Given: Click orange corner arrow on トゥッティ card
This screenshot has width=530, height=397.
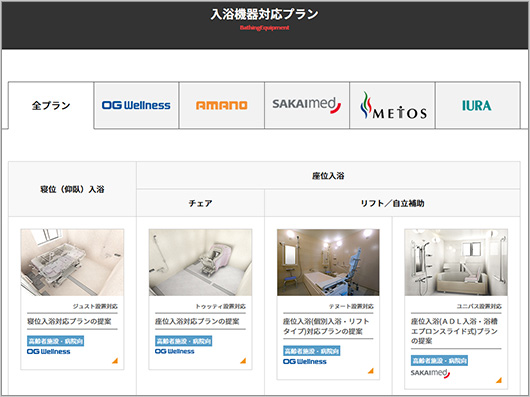Looking at the screenshot, I should pos(243,361).
